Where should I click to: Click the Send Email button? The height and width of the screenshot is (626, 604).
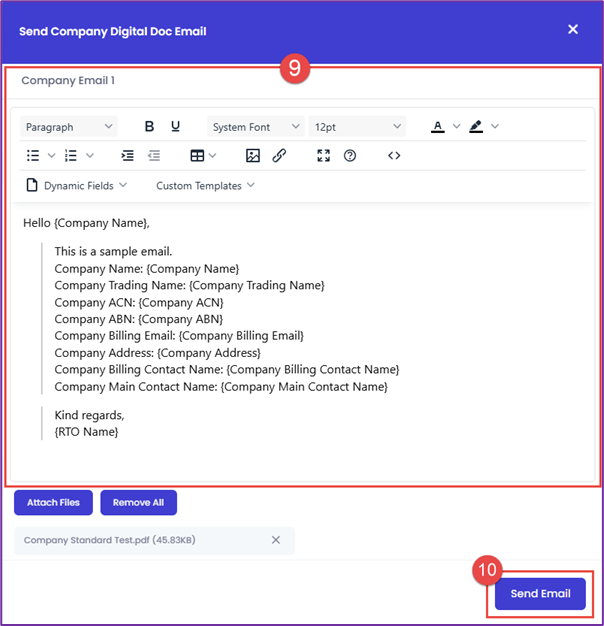point(540,593)
